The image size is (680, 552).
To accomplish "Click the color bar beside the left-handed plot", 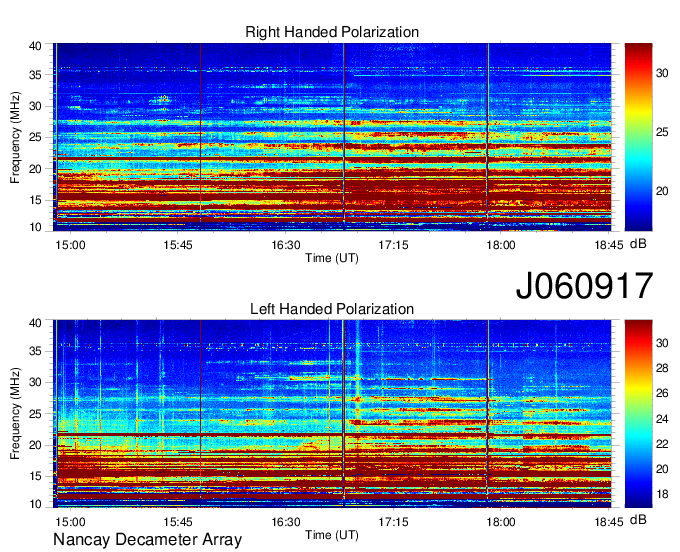I will tap(638, 414).
